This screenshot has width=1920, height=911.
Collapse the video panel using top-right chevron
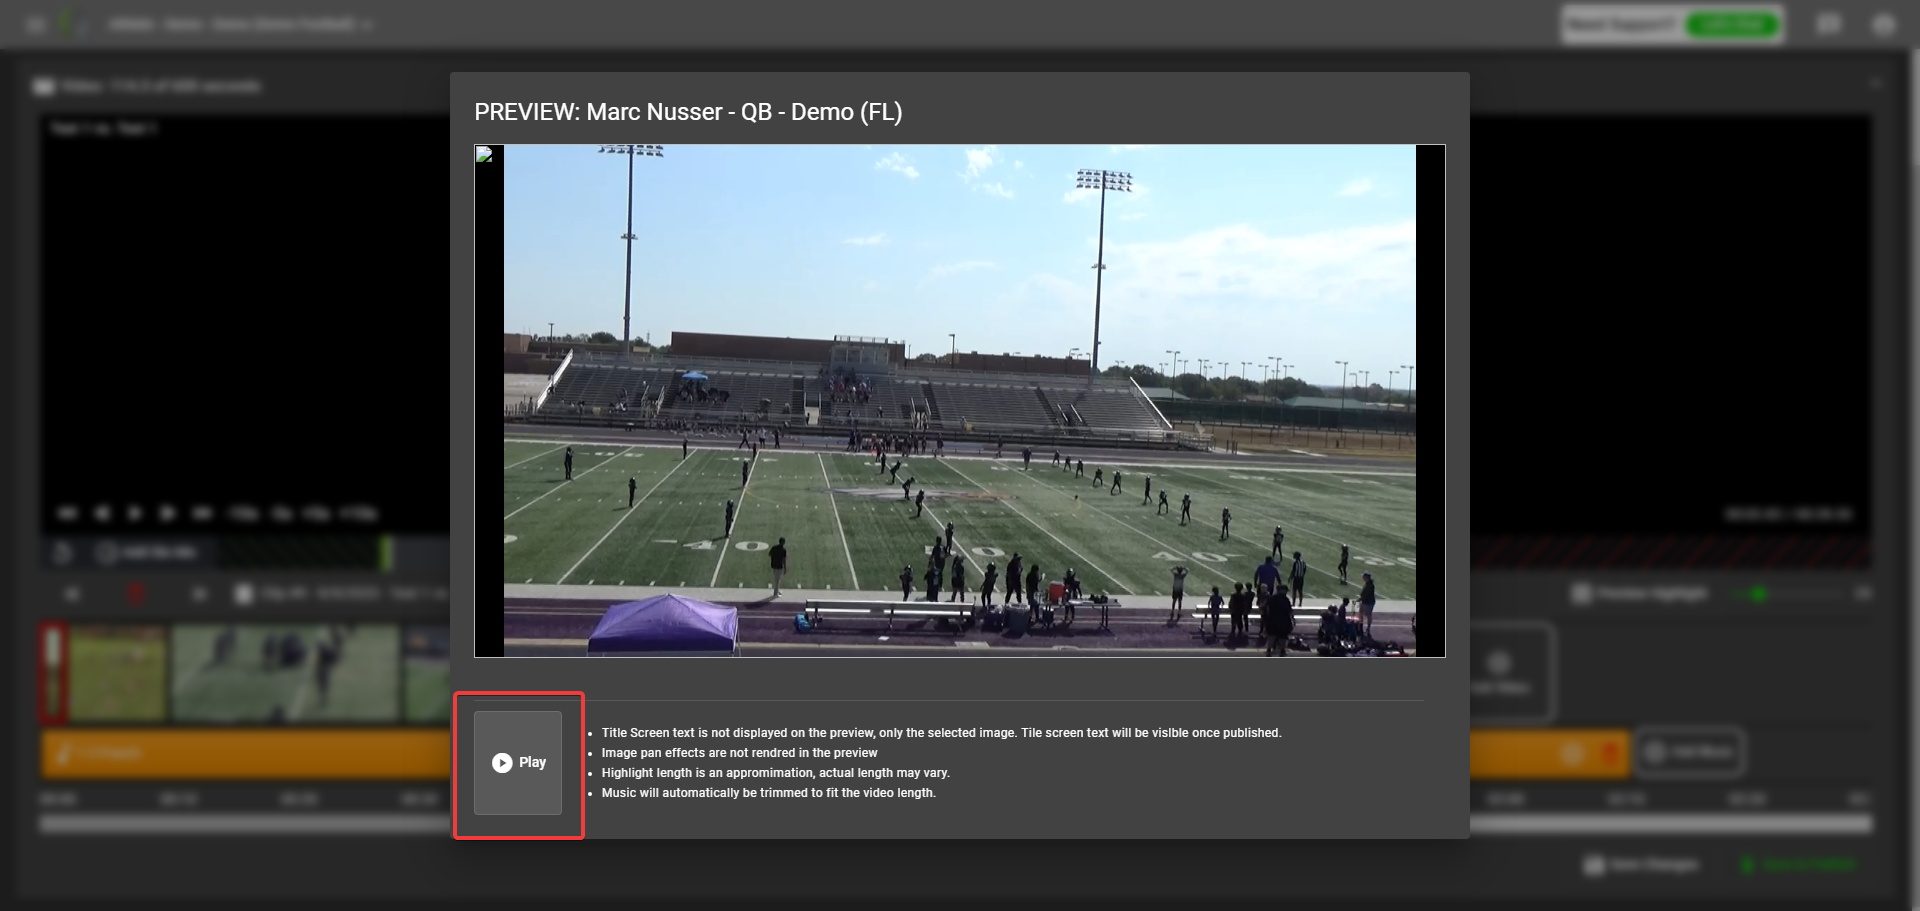pyautogui.click(x=1875, y=84)
